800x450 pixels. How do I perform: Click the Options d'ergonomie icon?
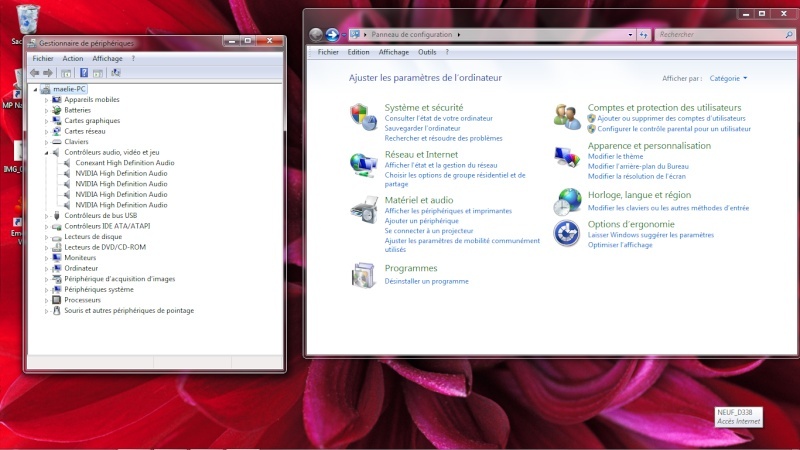click(566, 233)
